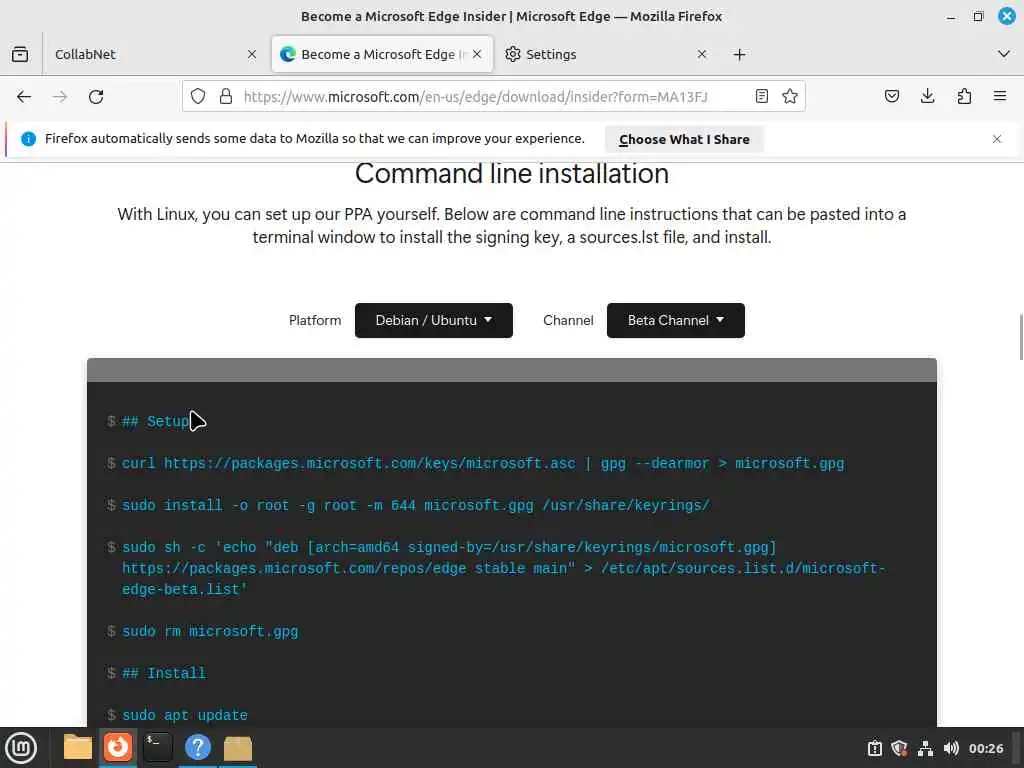Click the ## Setup comment line

[x=155, y=422]
